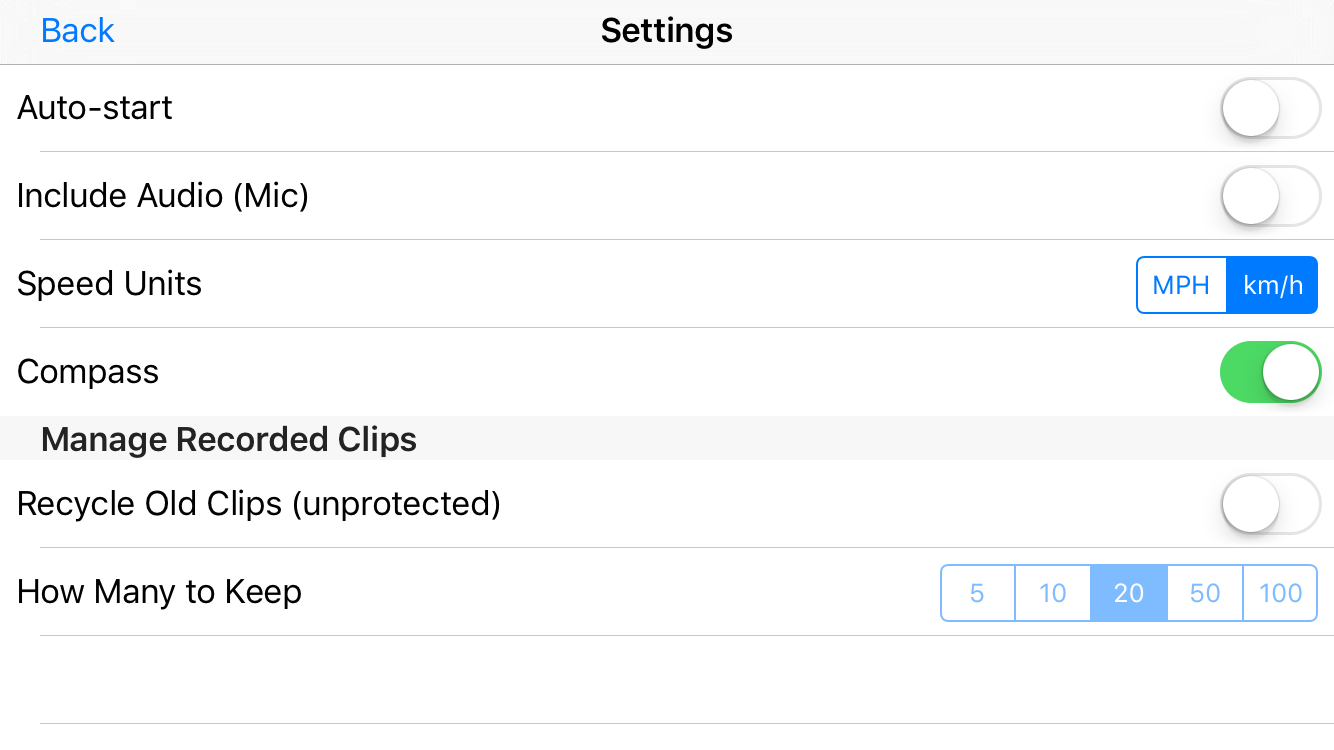Click the How Many to Keep label

pos(160,592)
